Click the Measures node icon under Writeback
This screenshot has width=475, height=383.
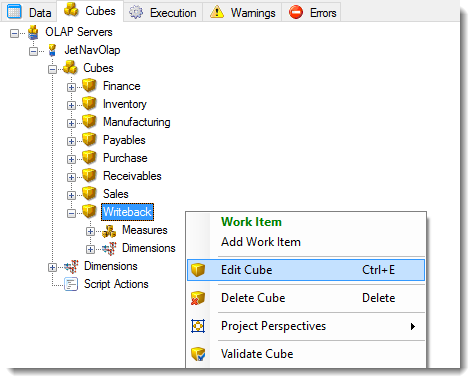(x=109, y=231)
